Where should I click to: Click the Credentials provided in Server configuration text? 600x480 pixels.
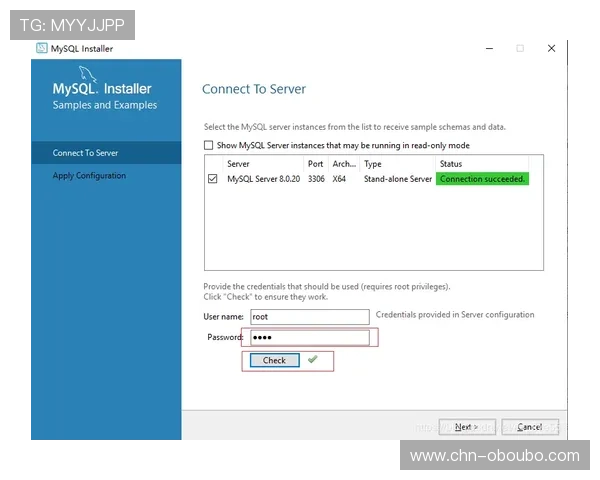455,315
